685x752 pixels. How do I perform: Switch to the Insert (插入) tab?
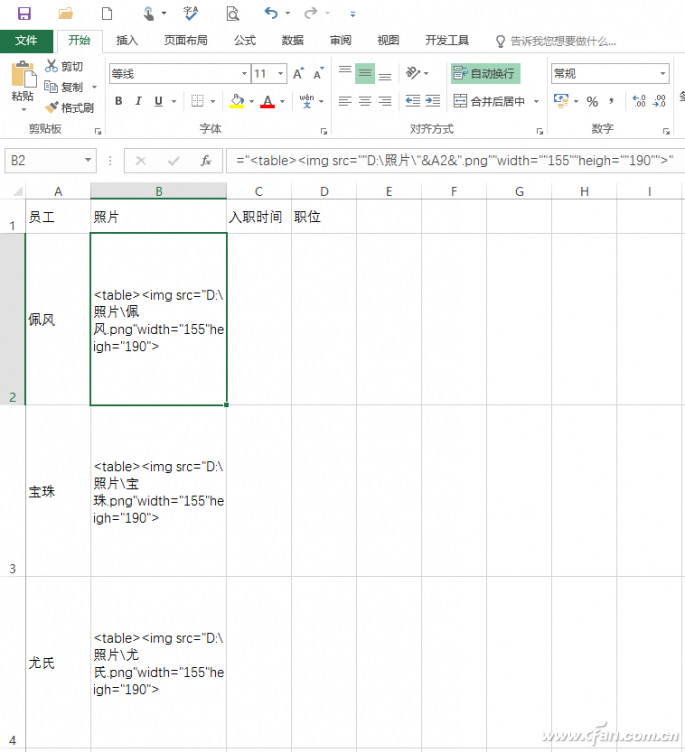[127, 41]
